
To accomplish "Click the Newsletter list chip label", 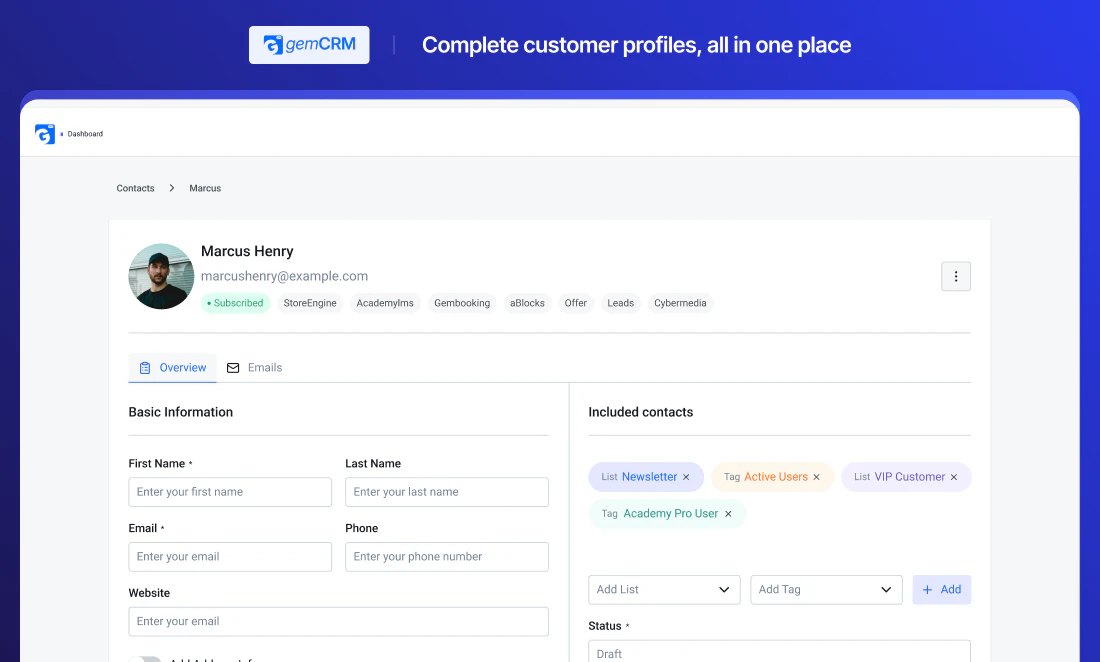I will [649, 477].
